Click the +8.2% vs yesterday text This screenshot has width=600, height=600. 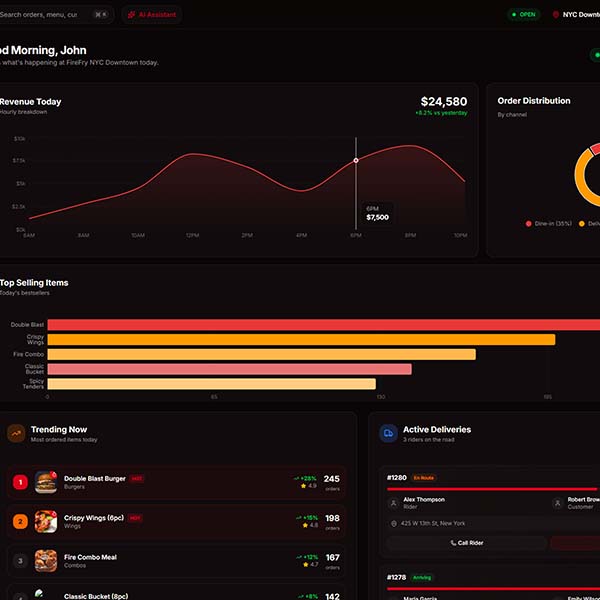pyautogui.click(x=441, y=113)
